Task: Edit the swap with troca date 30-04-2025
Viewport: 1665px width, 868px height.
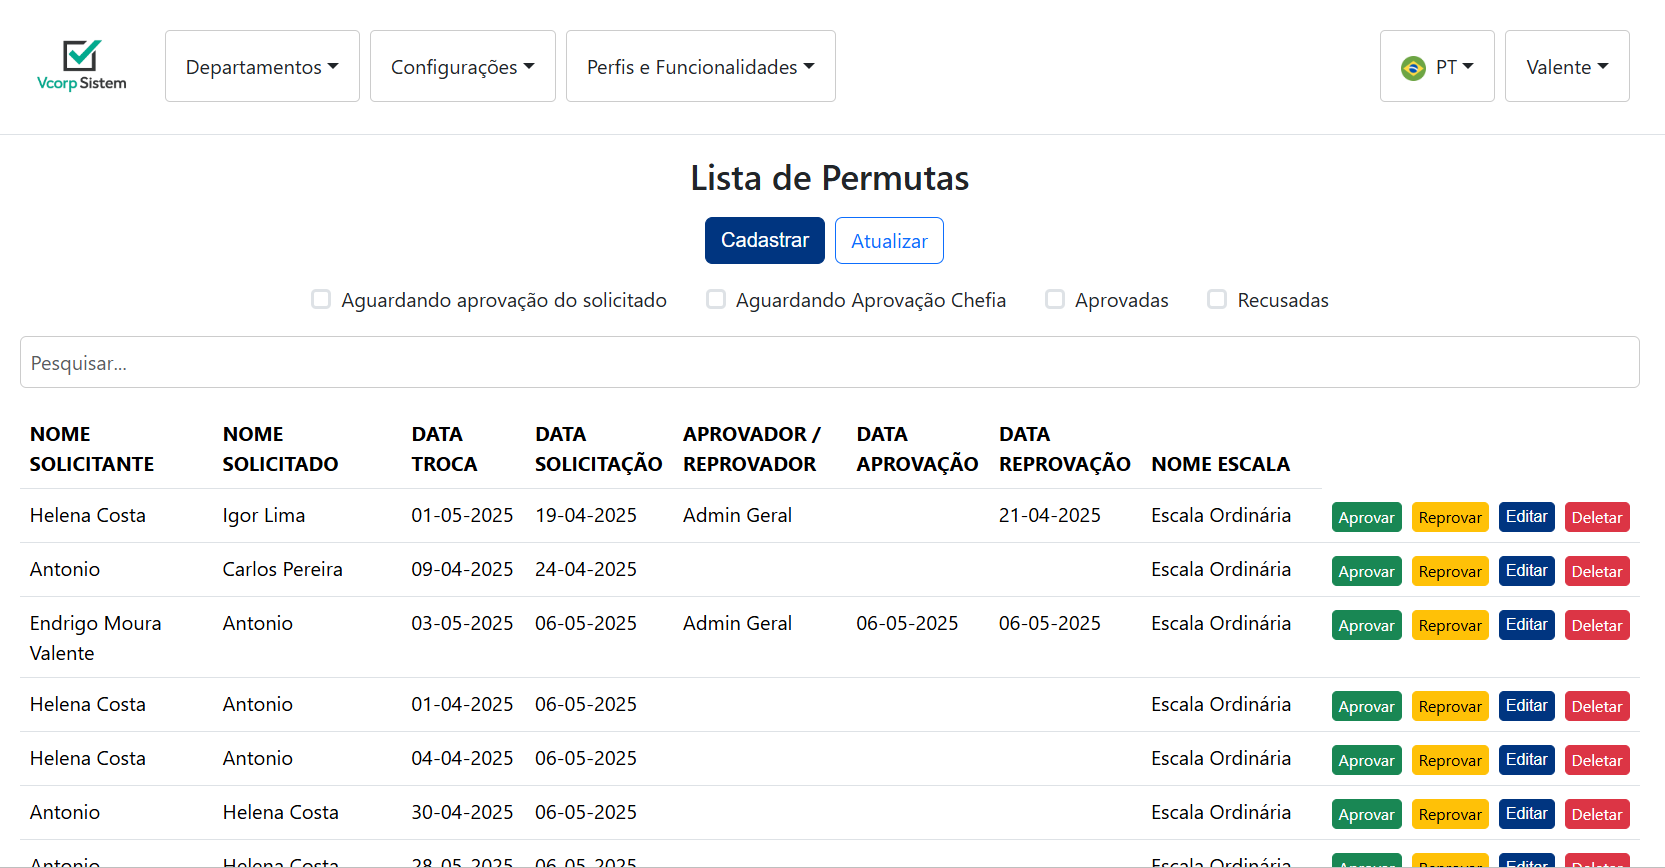Action: (1527, 814)
